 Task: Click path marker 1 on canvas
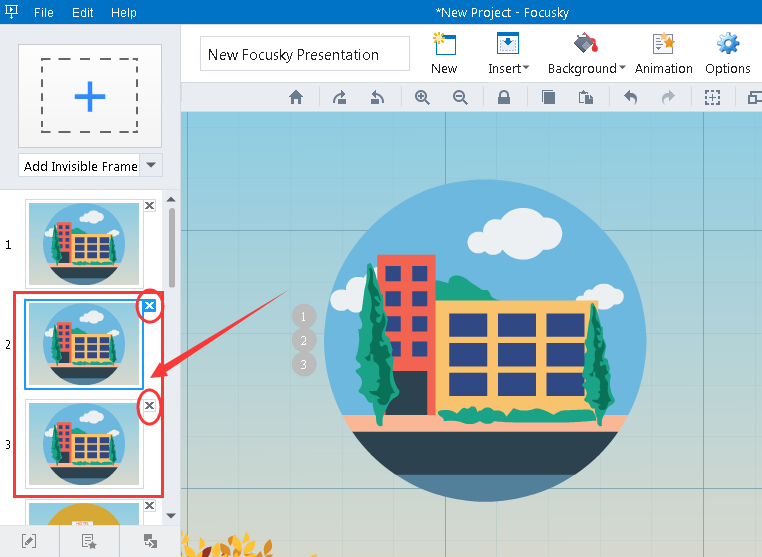pos(304,316)
